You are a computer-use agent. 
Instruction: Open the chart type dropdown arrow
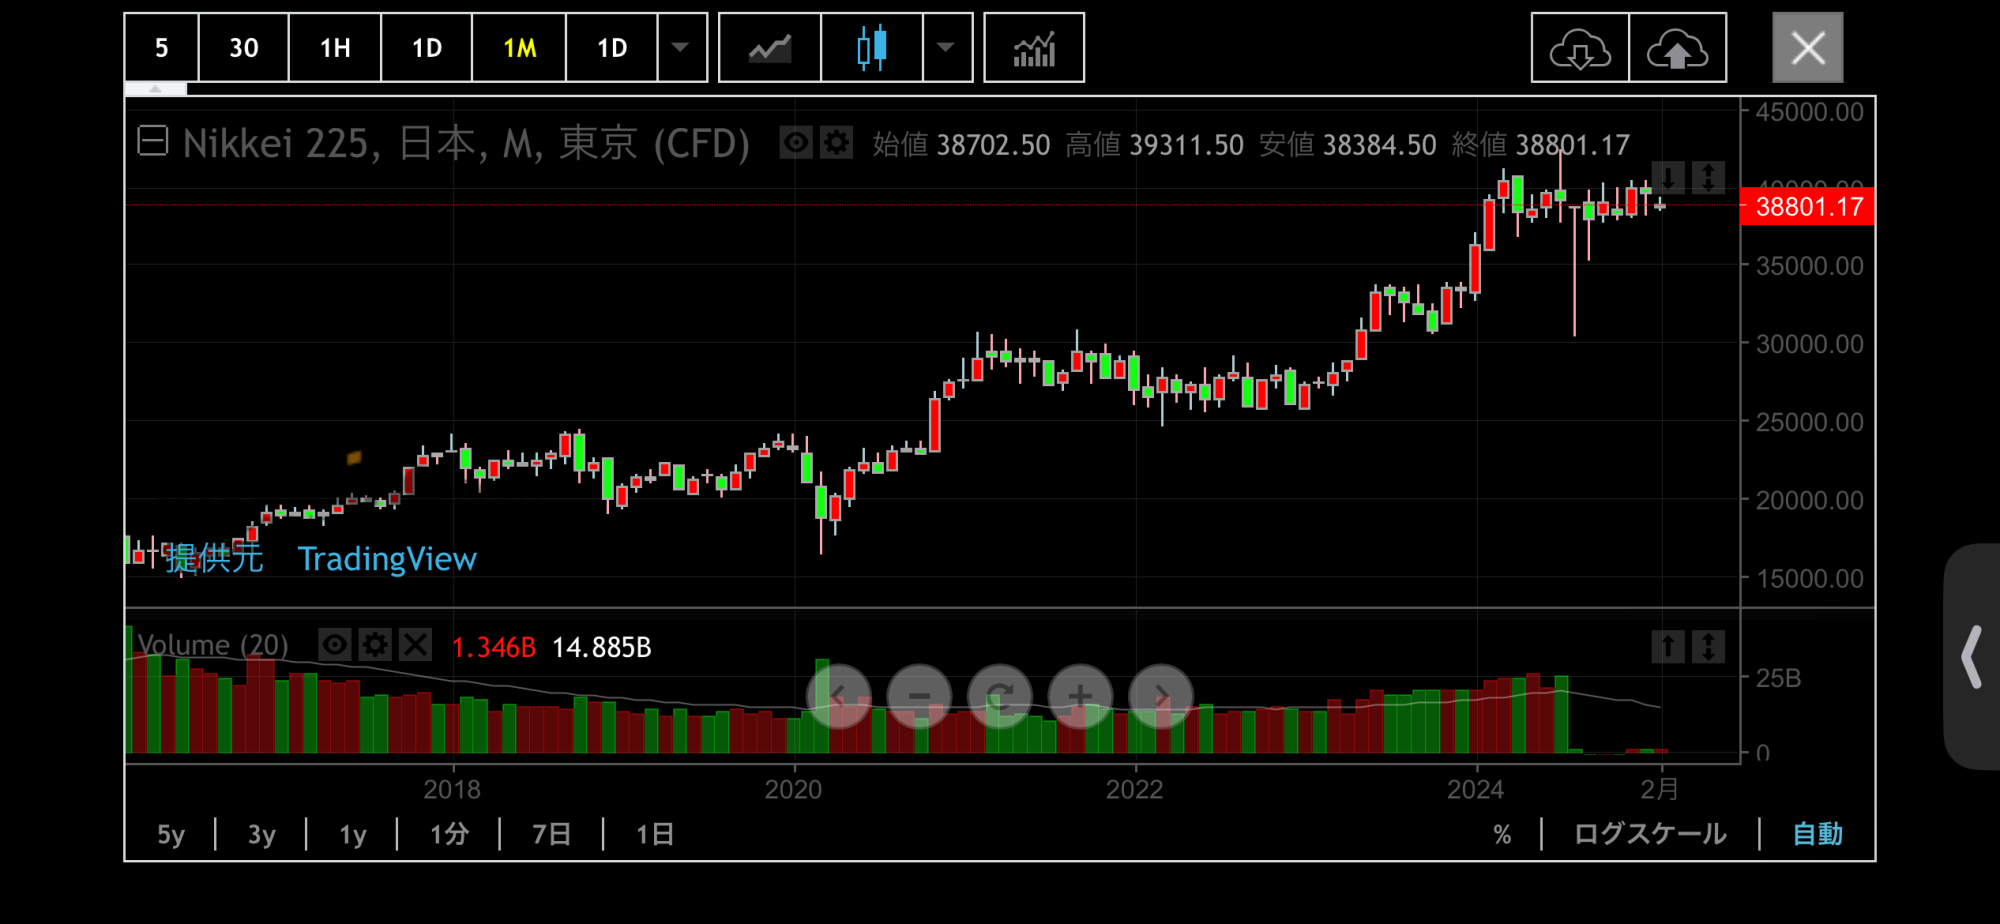[x=946, y=48]
